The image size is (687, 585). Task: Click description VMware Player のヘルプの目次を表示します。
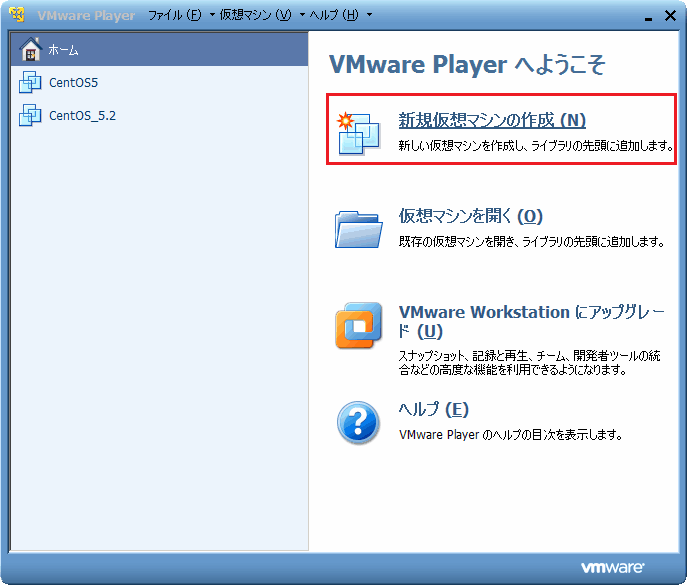[x=510, y=435]
